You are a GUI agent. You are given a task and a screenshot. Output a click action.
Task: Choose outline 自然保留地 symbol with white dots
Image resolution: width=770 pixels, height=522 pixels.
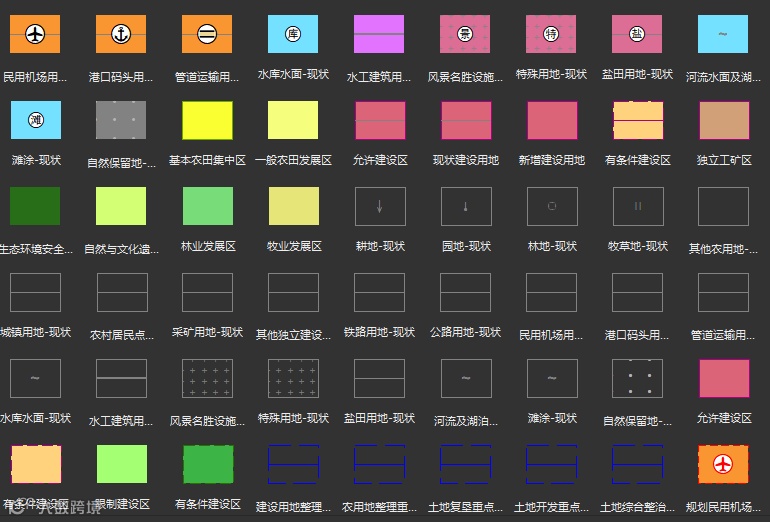[x=637, y=378]
